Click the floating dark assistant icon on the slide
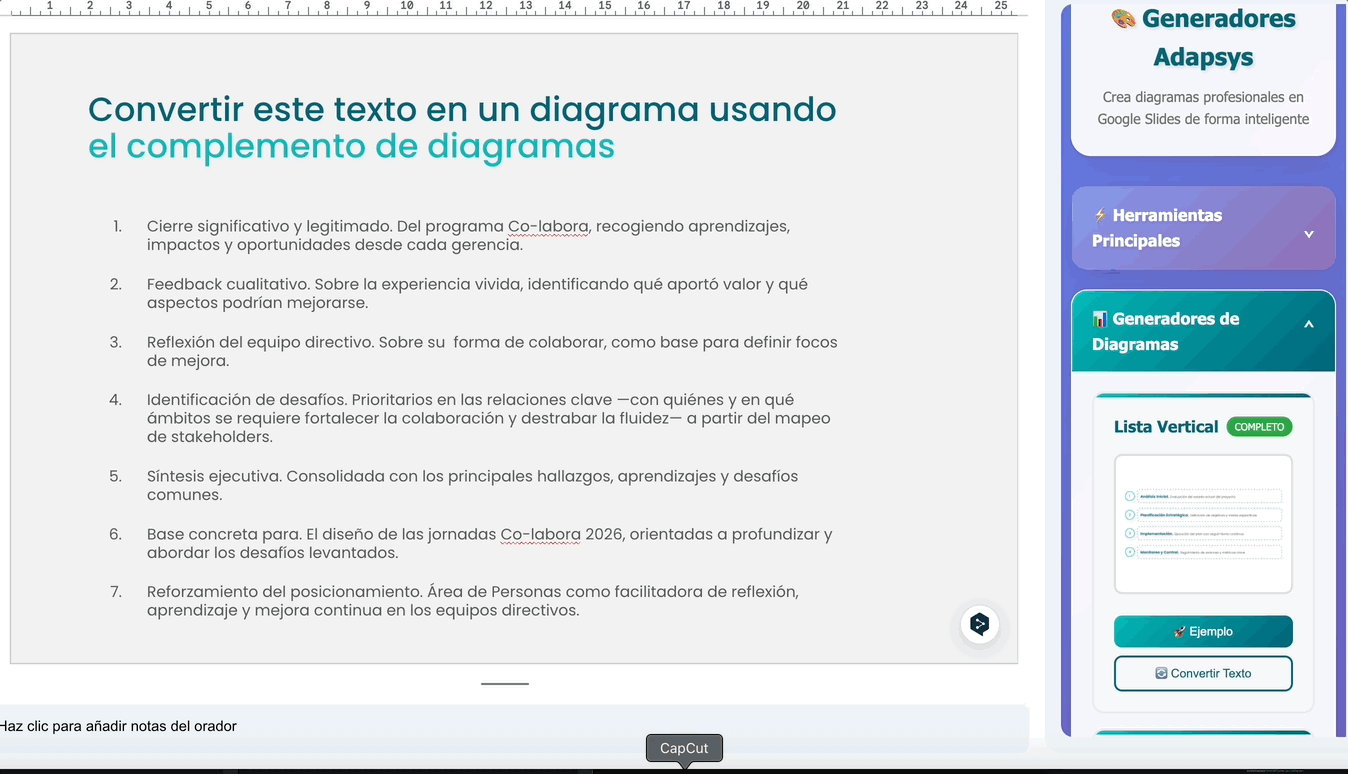This screenshot has width=1348, height=774. [980, 625]
